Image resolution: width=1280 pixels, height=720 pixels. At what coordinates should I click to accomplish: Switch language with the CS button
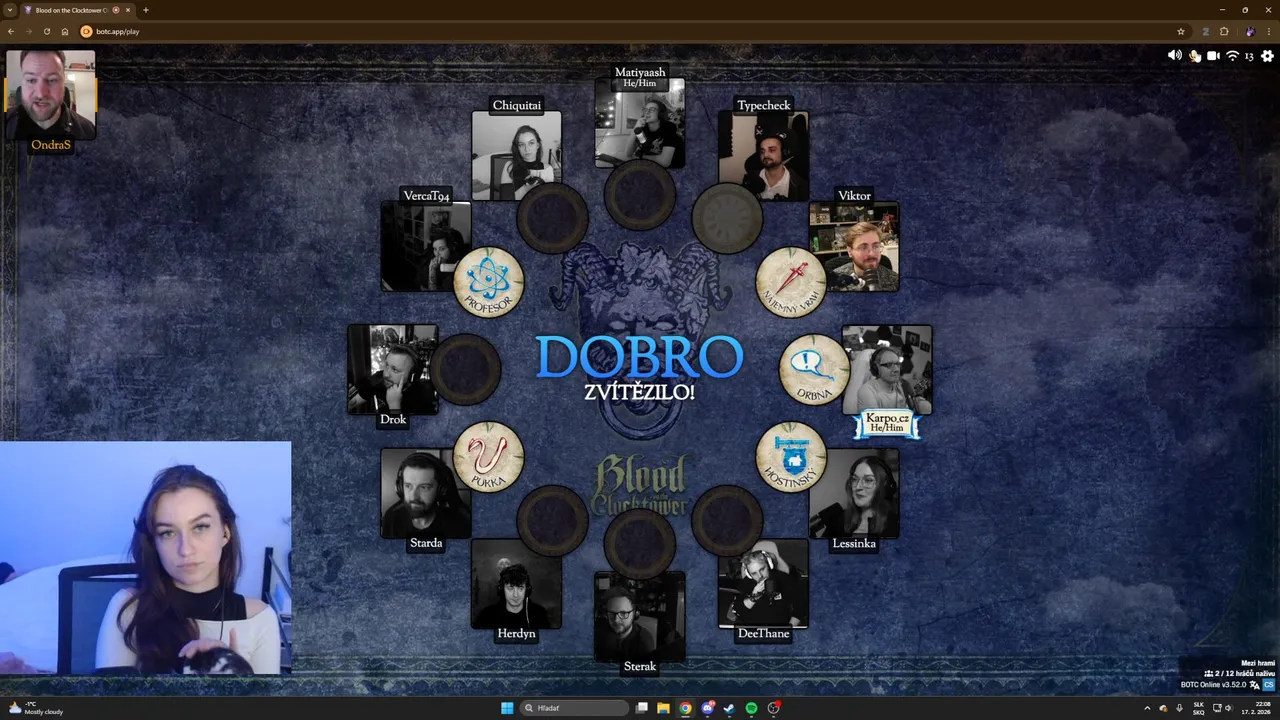pyautogui.click(x=1269, y=685)
